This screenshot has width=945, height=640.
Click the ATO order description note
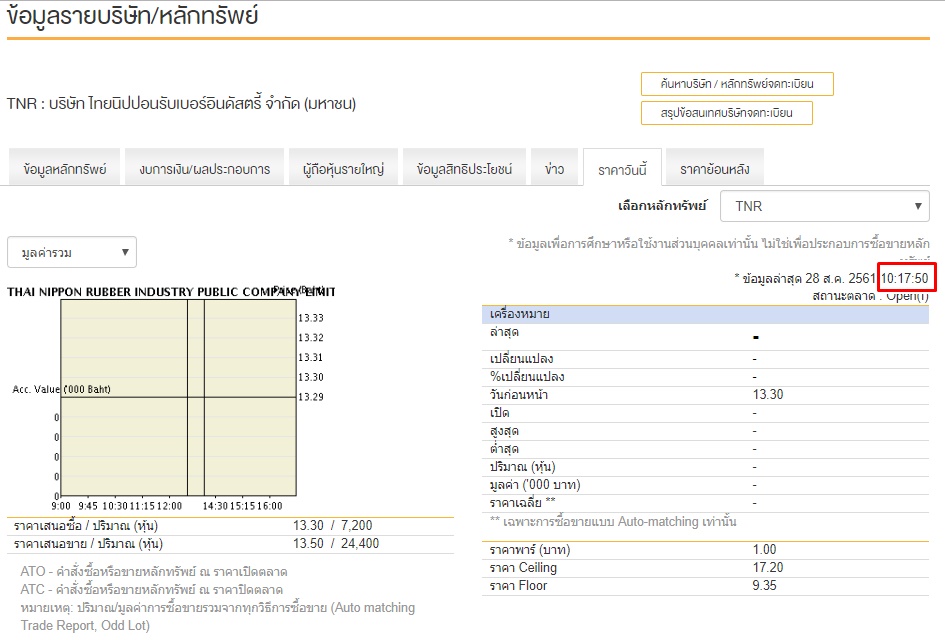pos(154,571)
